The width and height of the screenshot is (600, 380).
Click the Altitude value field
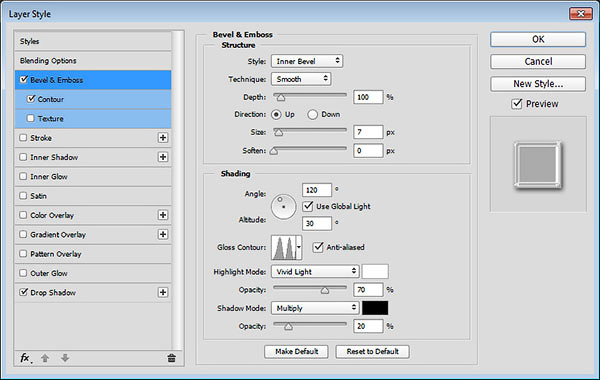tap(317, 223)
